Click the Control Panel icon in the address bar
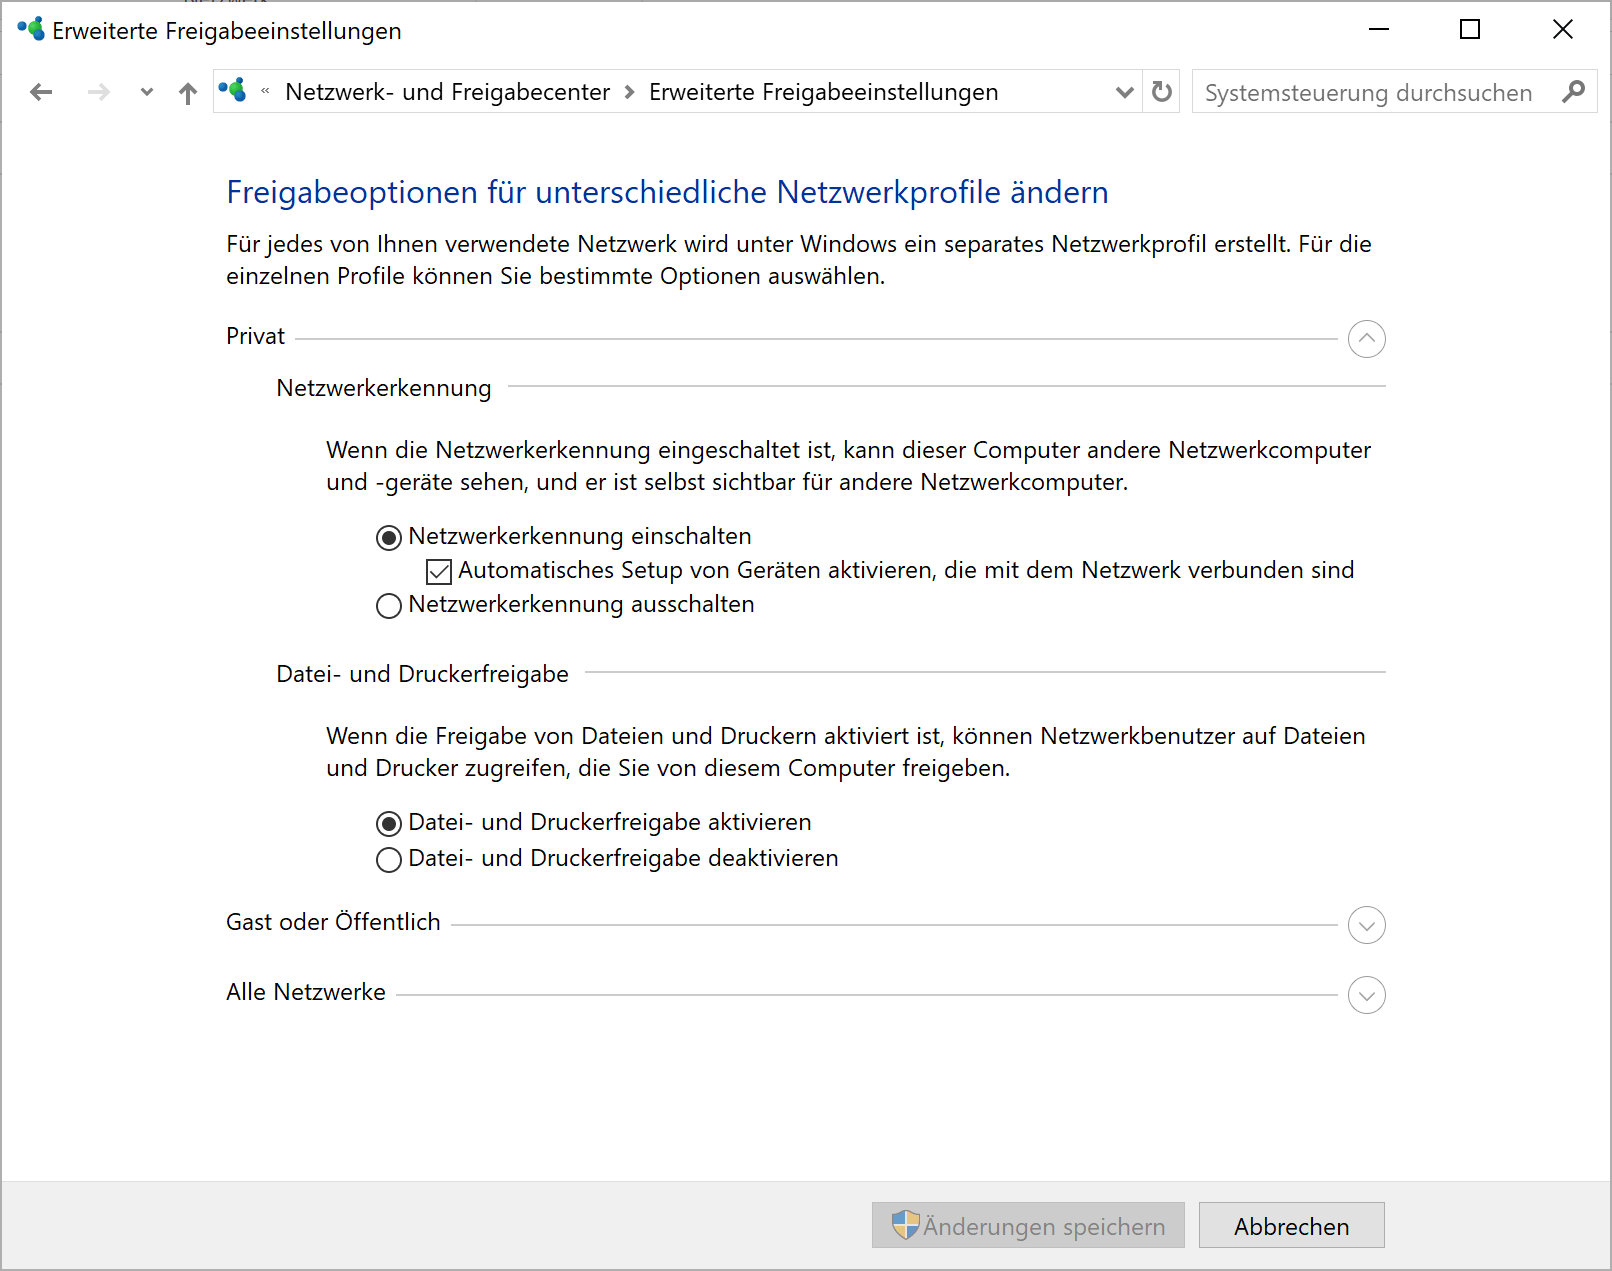This screenshot has width=1612, height=1271. [x=233, y=91]
